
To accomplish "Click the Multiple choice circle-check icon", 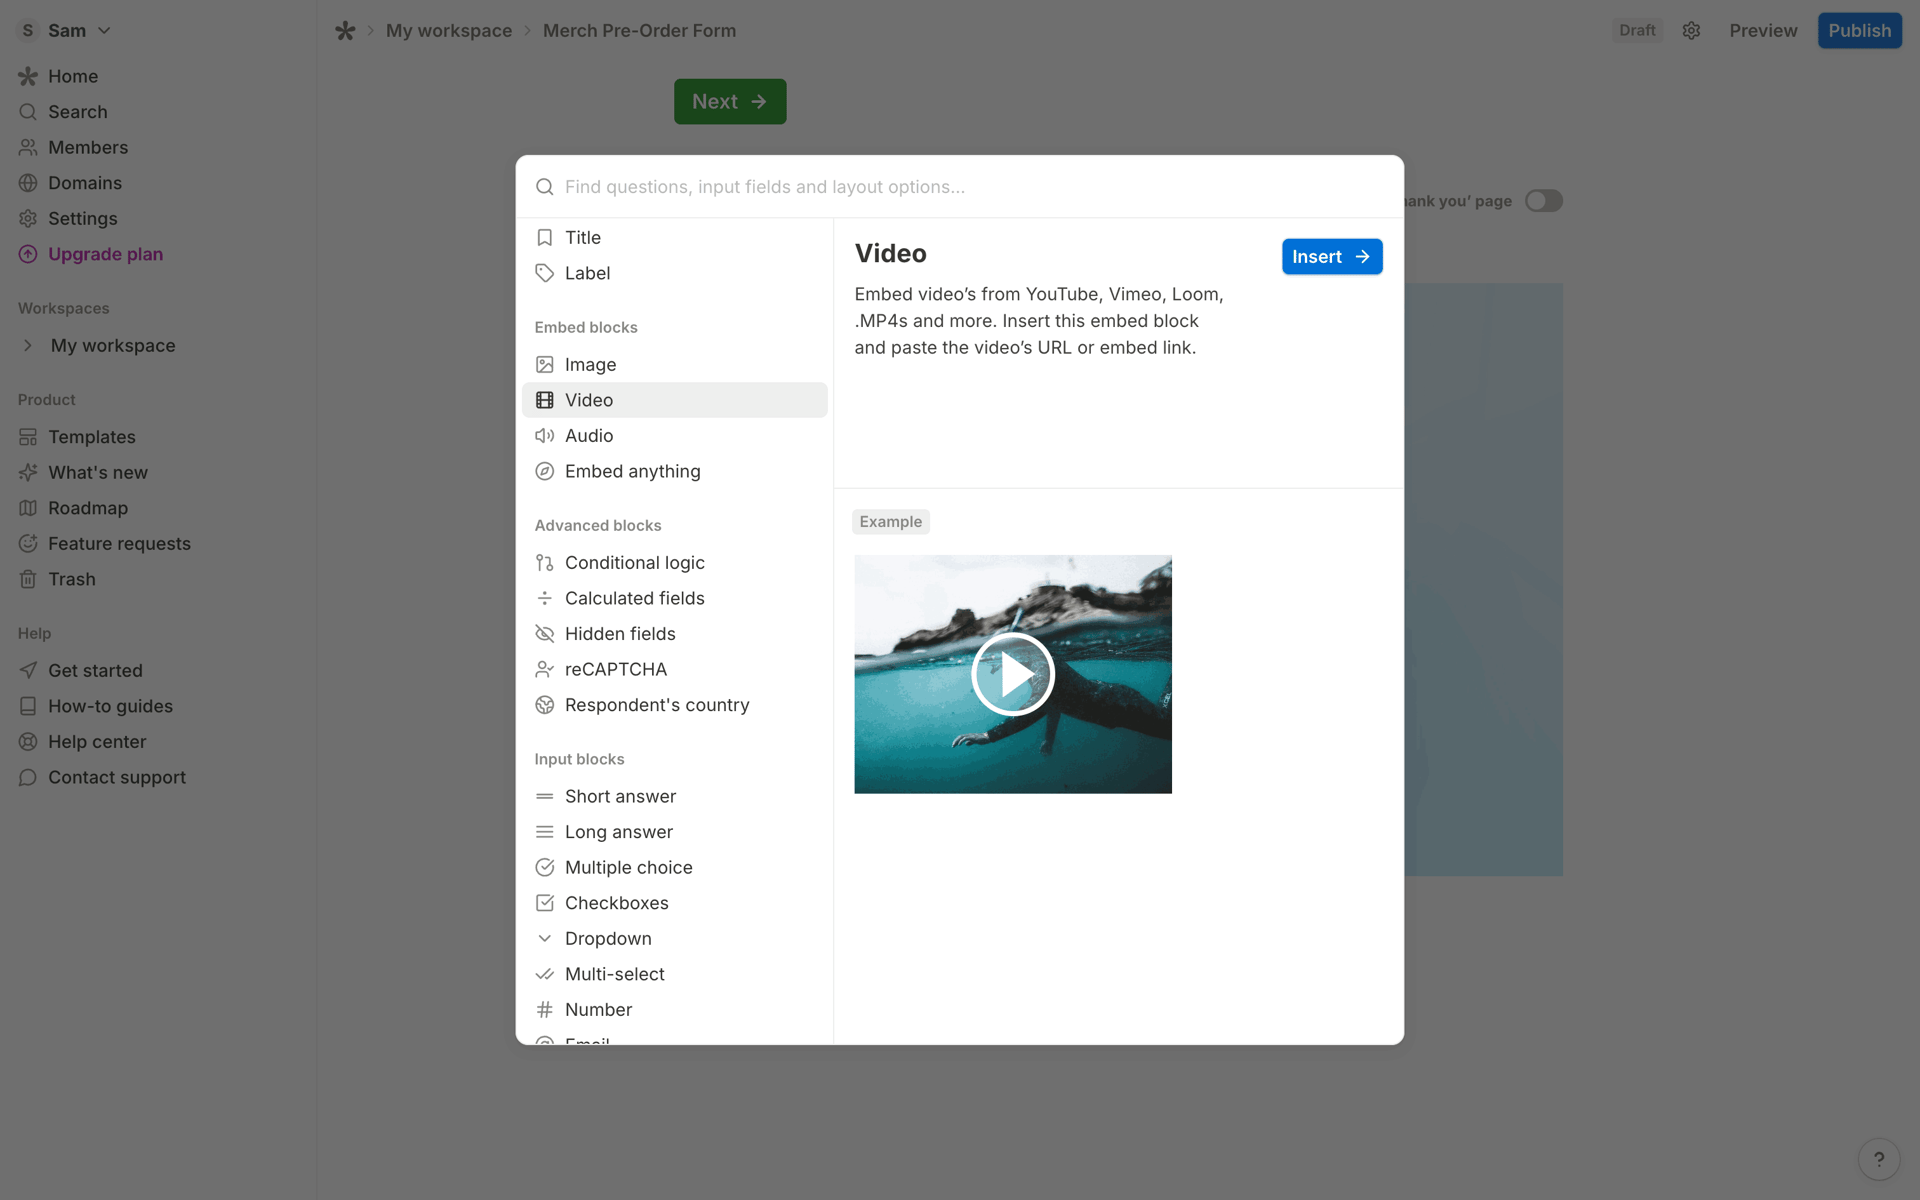I will [544, 868].
